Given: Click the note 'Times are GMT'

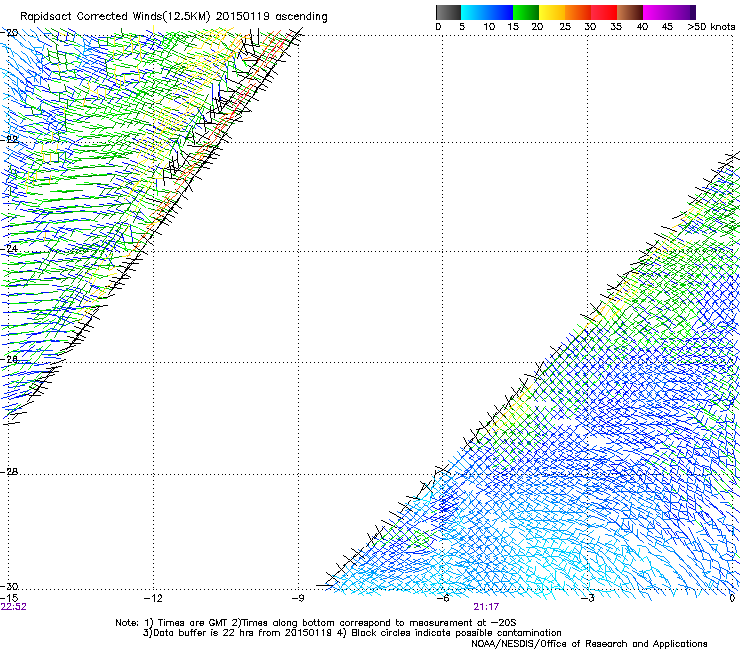Looking at the screenshot, I should point(193,623).
